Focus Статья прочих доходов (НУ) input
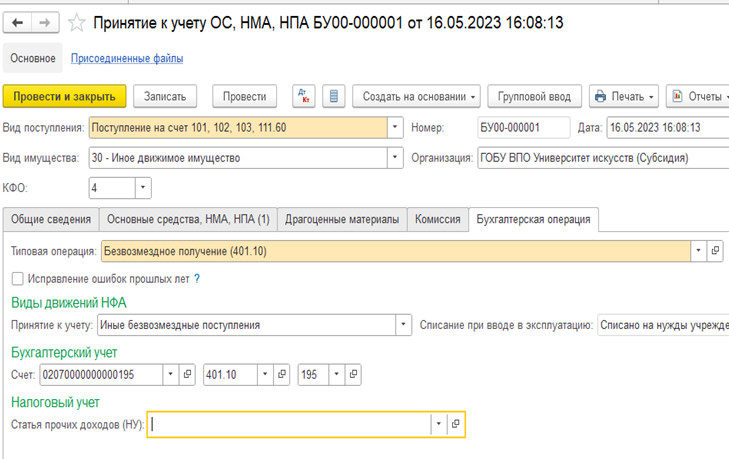 (x=289, y=424)
